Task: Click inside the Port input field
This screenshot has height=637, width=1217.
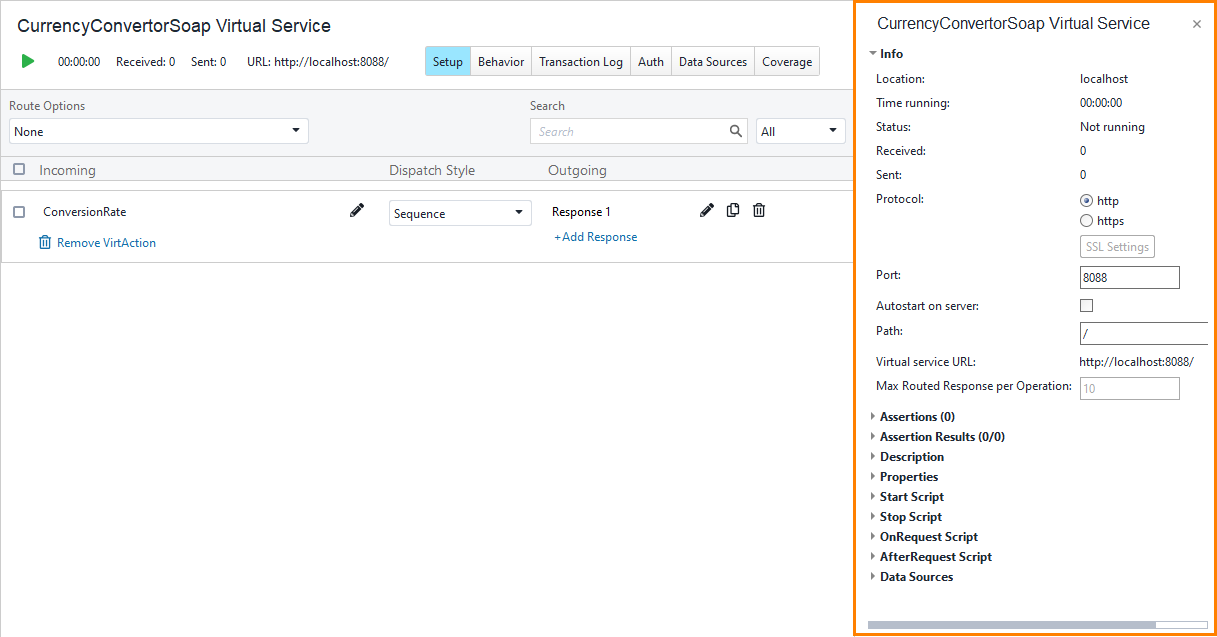Action: click(1128, 277)
